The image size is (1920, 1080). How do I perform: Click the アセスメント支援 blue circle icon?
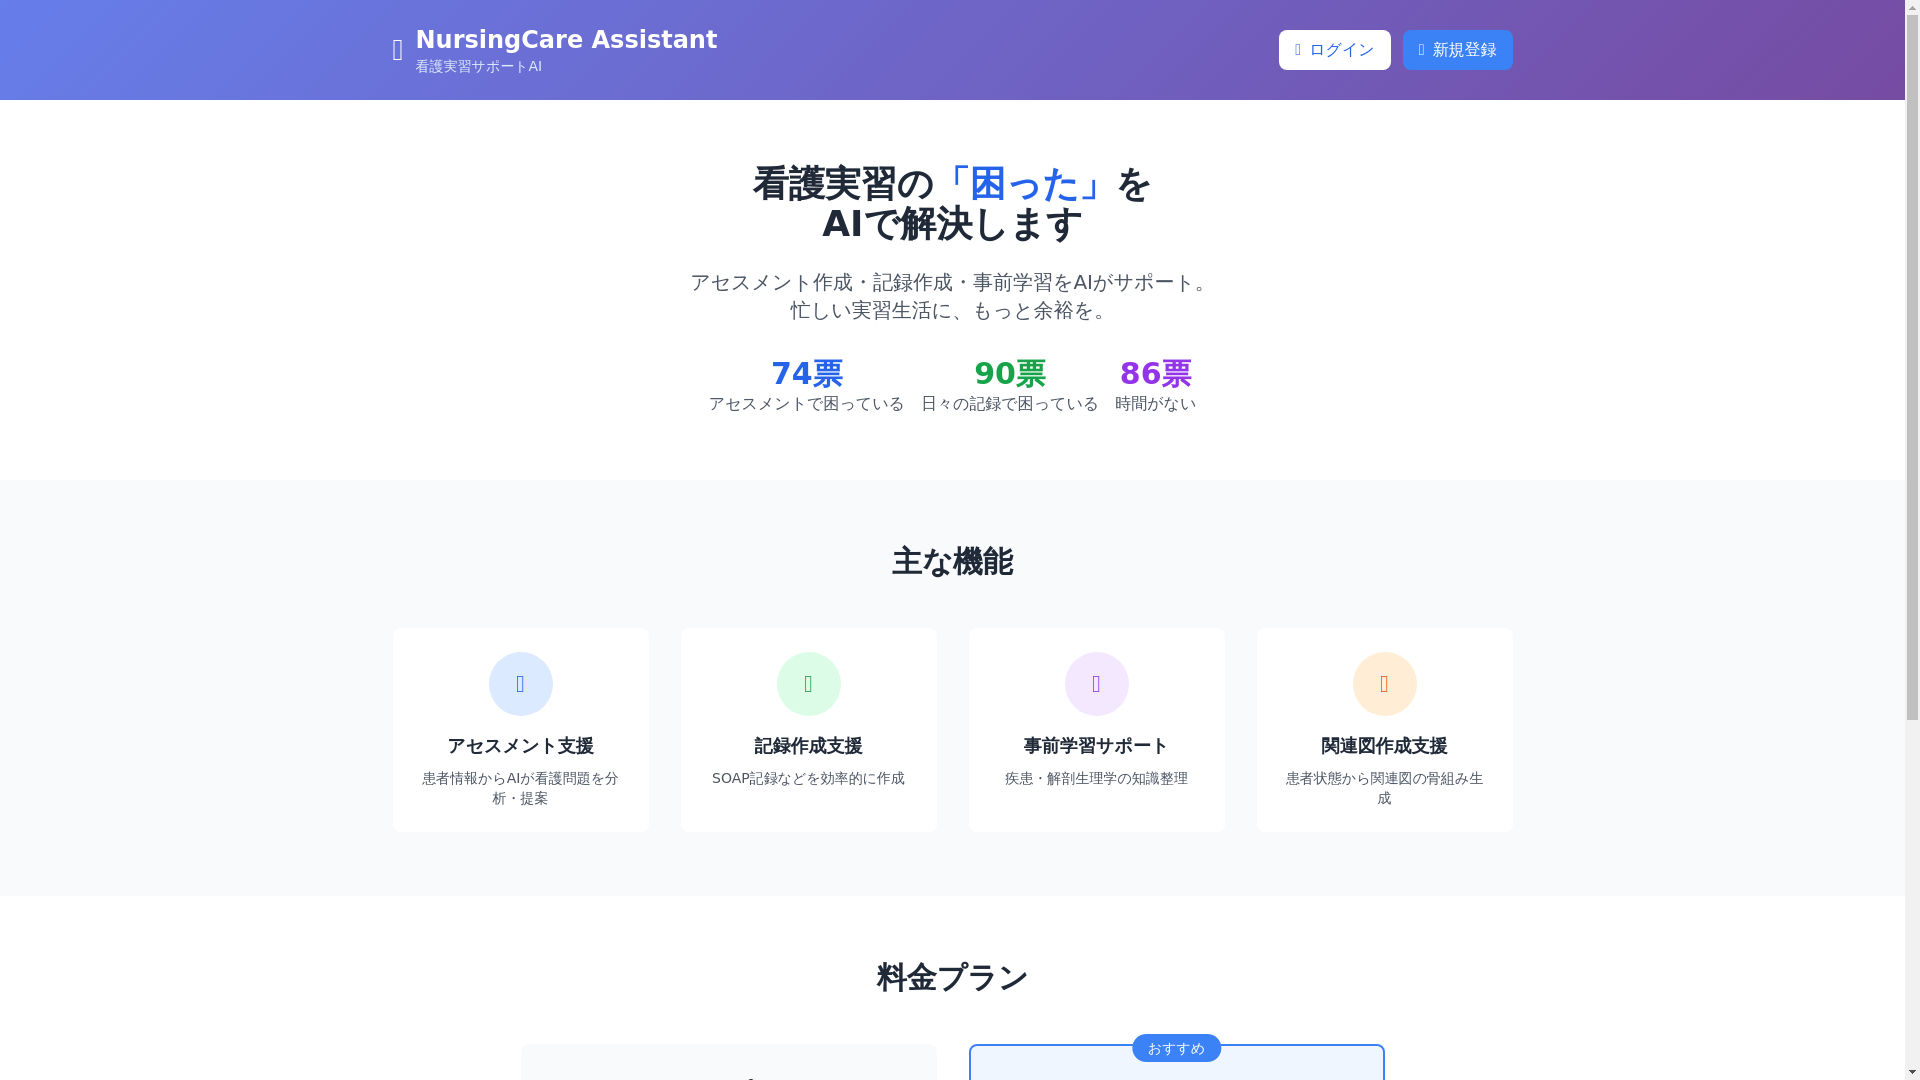coord(520,684)
